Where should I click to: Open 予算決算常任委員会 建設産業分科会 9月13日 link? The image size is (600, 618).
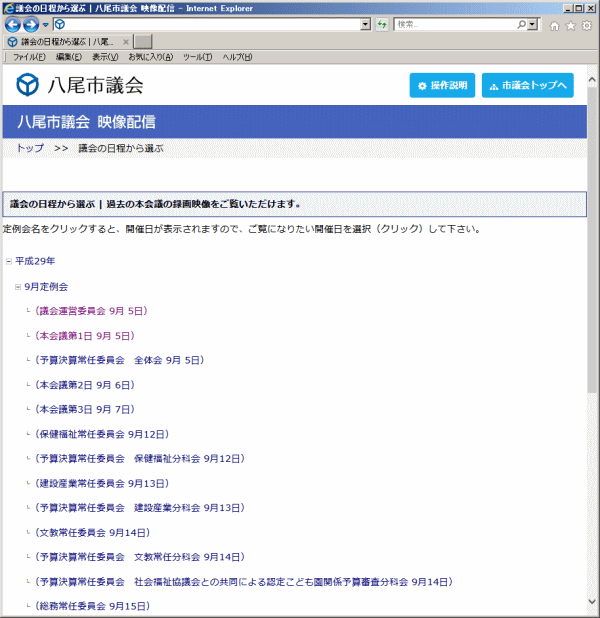pos(140,508)
